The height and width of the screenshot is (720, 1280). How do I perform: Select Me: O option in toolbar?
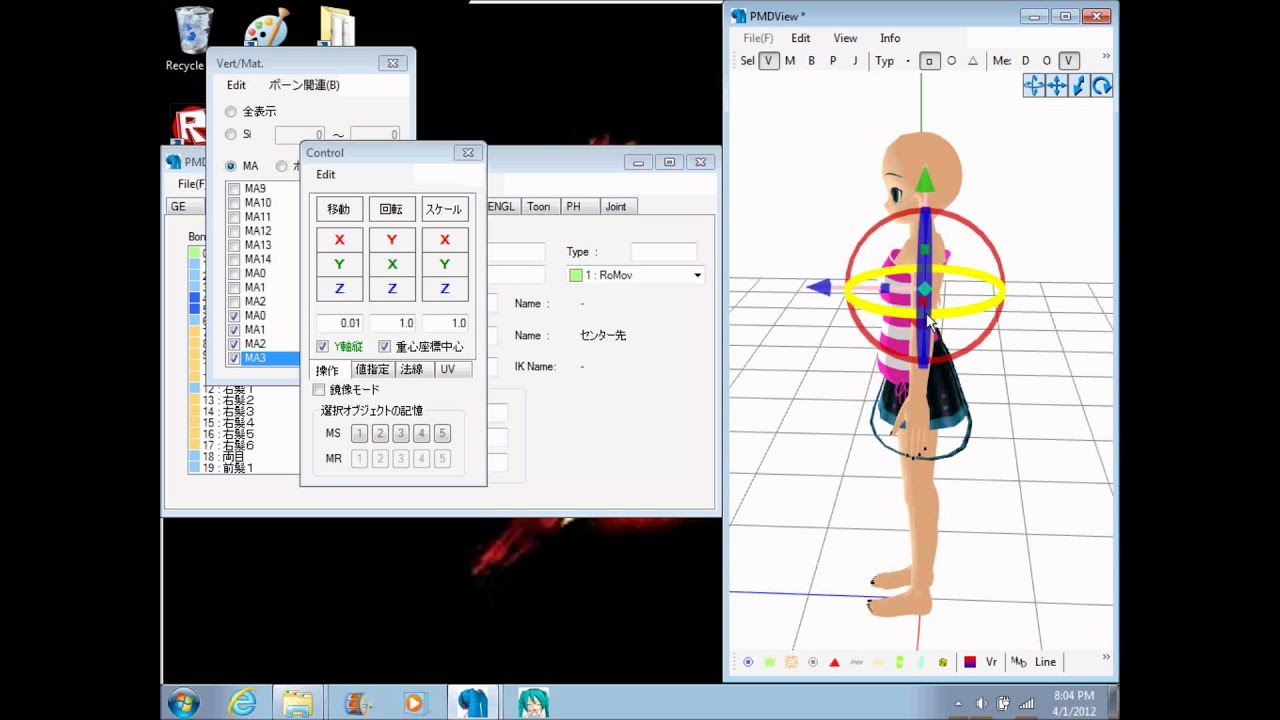coord(1047,61)
